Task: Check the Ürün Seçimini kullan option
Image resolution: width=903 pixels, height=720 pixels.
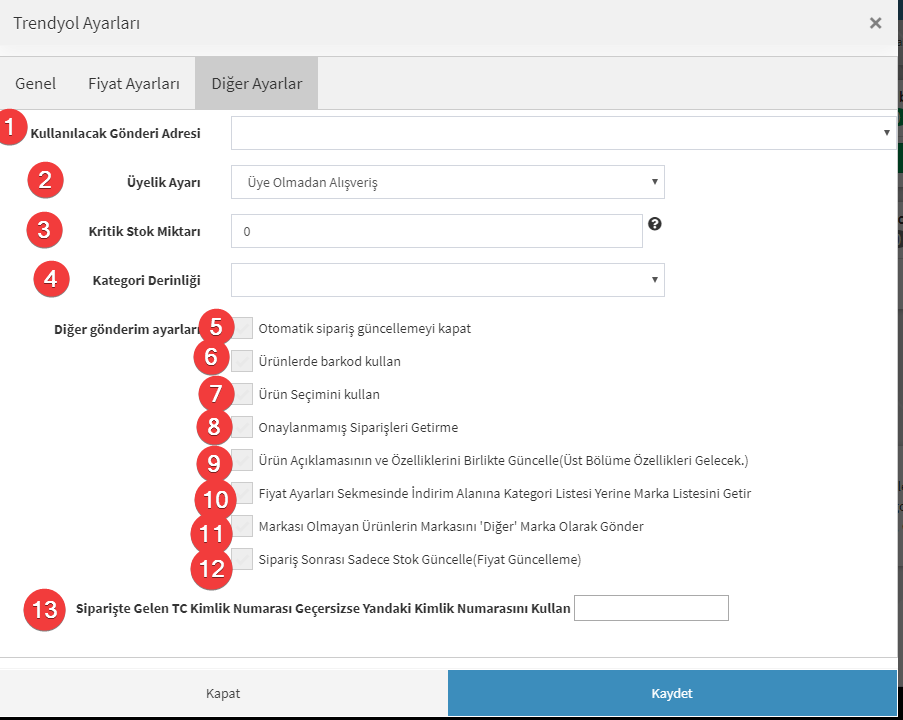Action: [242, 394]
